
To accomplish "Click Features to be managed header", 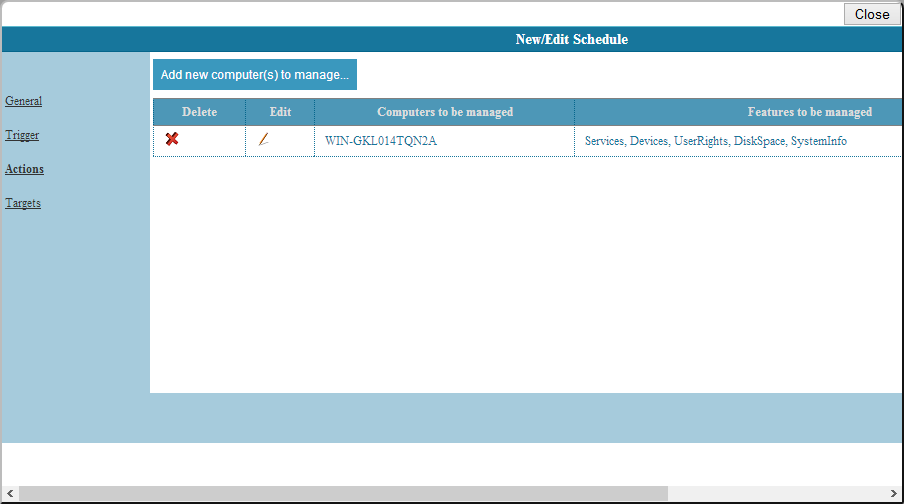I will pos(739,112).
